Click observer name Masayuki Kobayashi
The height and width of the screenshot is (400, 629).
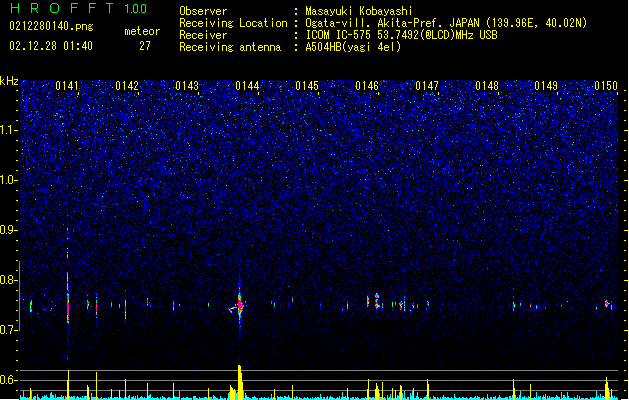pyautogui.click(x=359, y=11)
